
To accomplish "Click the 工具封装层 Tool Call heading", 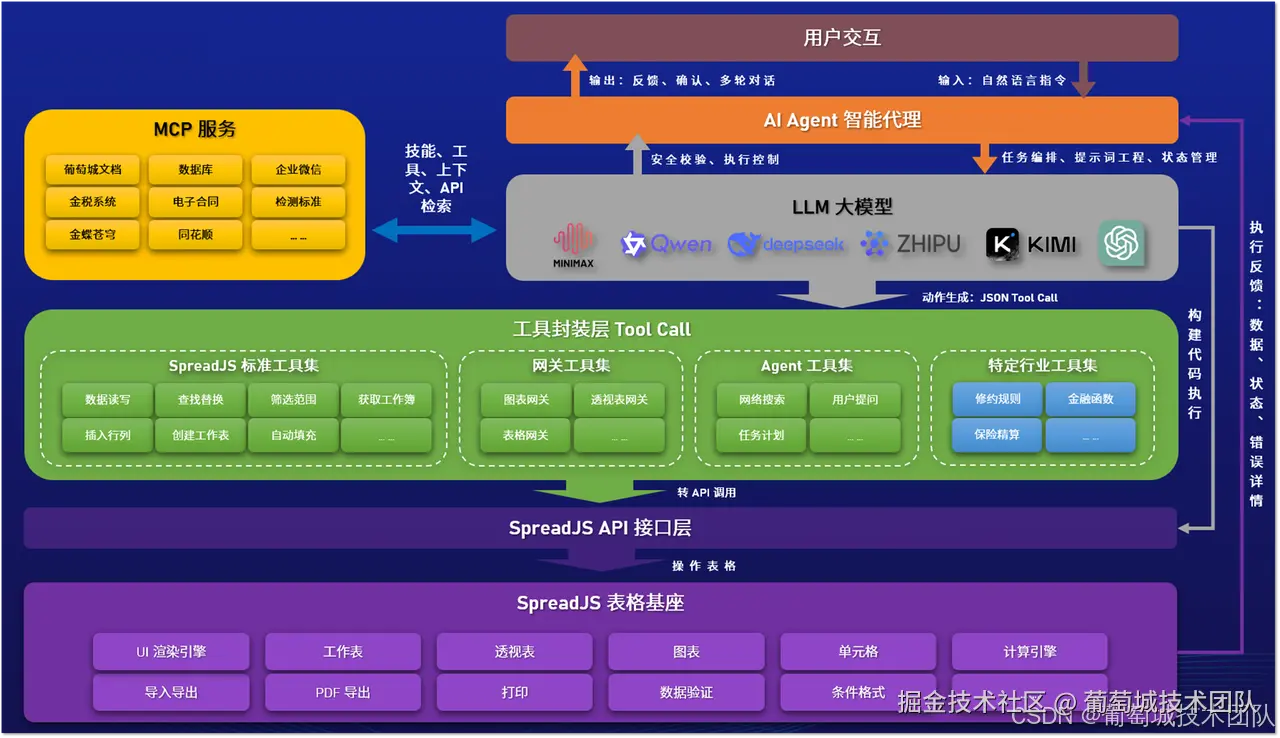I will (602, 329).
